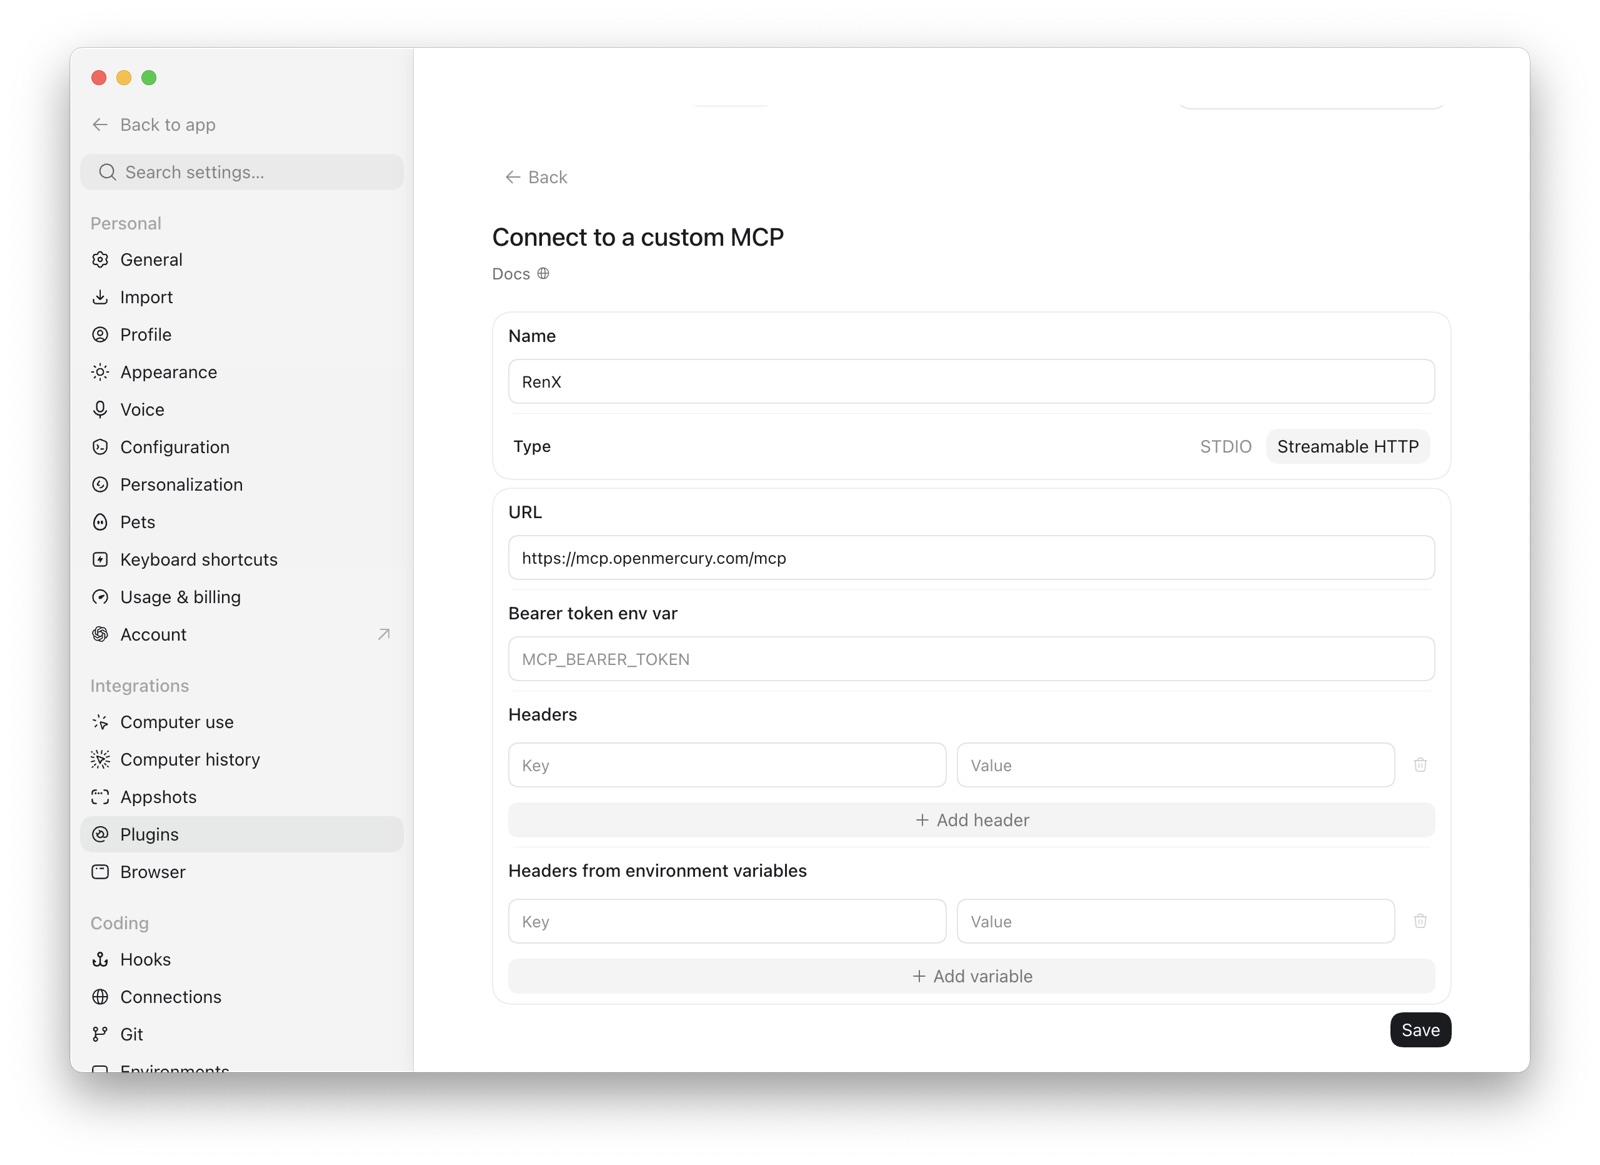Focus the Headers Key field

coord(727,765)
